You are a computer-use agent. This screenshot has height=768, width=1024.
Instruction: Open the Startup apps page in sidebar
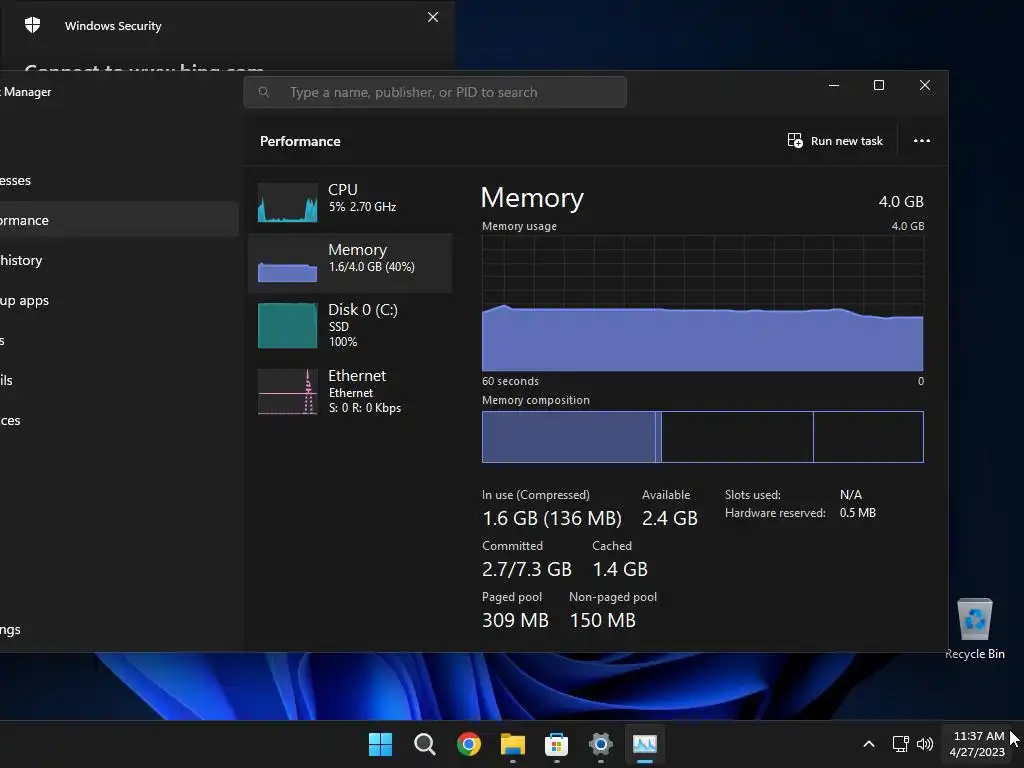118,300
